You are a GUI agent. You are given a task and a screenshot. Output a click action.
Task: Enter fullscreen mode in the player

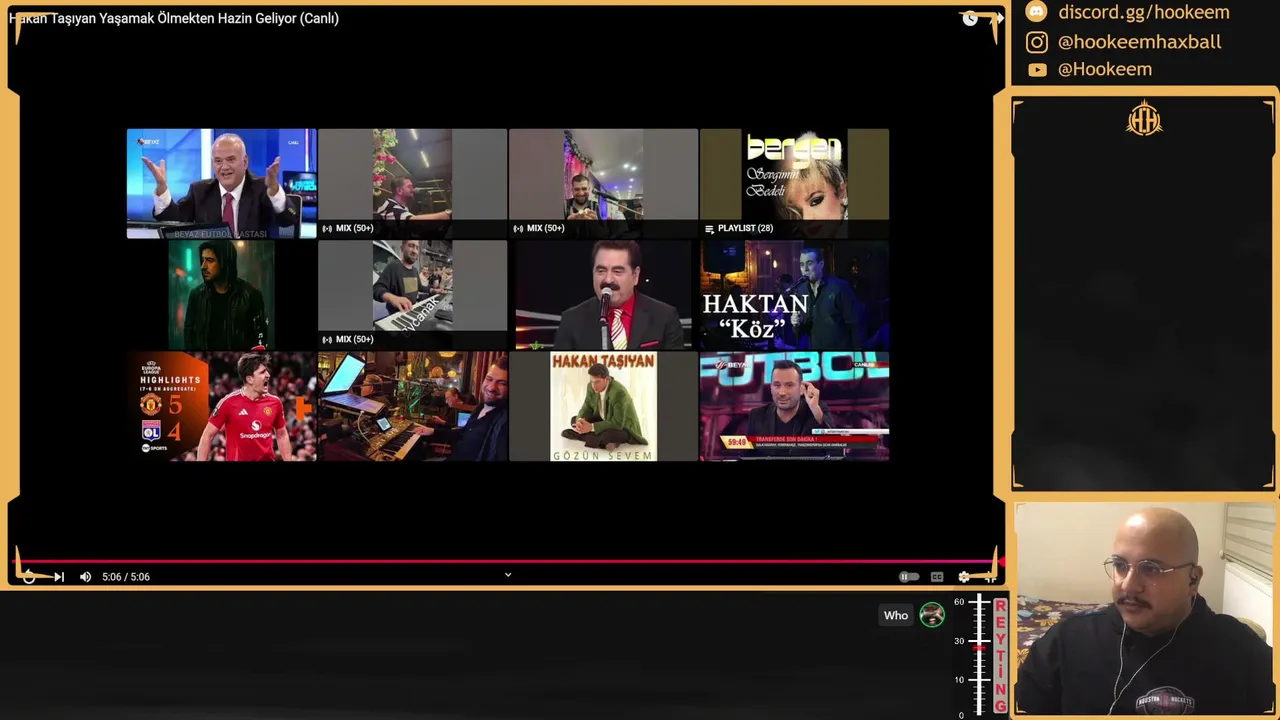point(990,577)
